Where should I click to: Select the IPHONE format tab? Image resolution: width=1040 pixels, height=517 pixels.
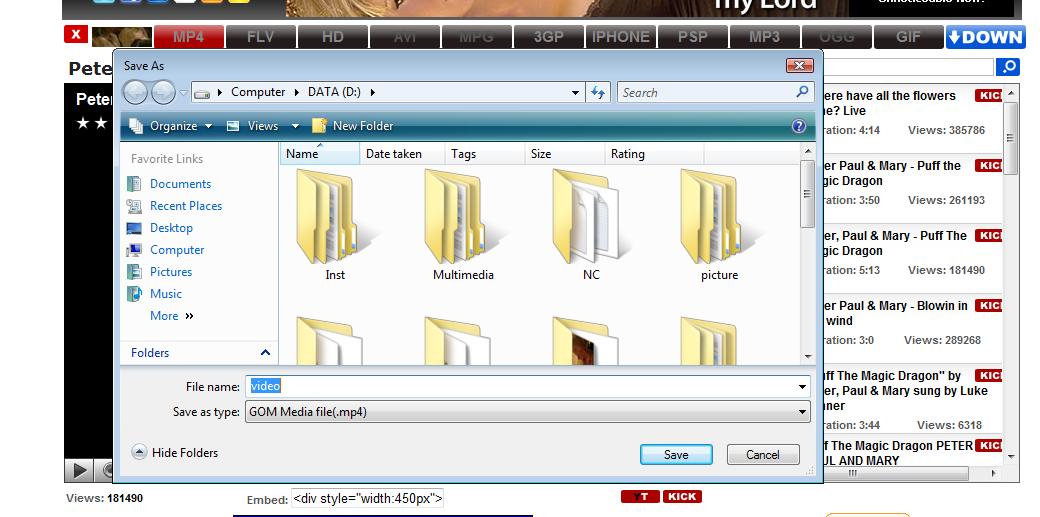click(621, 37)
